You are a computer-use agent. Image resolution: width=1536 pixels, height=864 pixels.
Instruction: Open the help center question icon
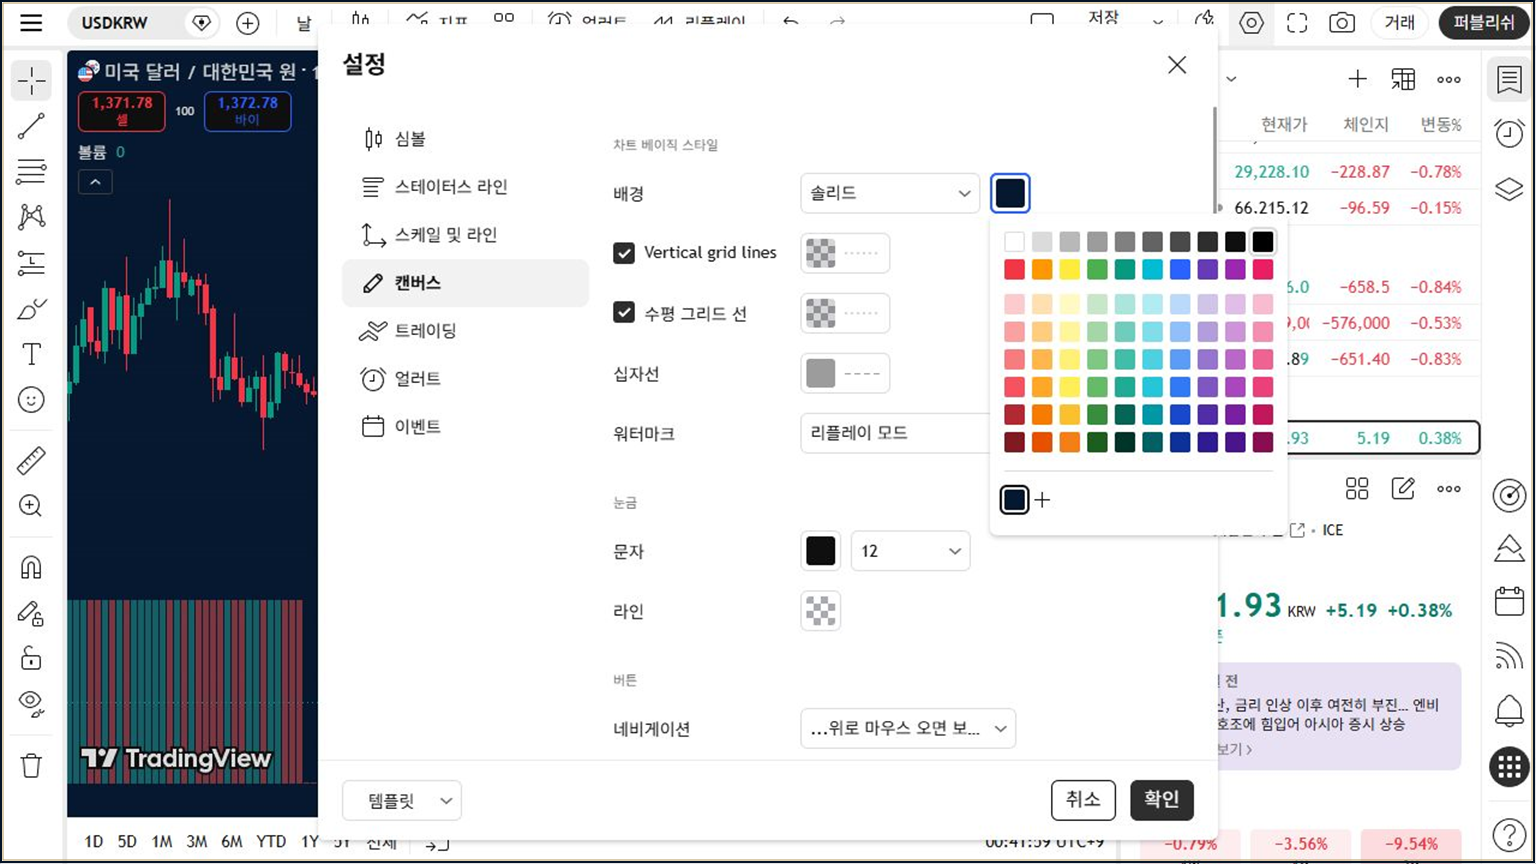1509,835
